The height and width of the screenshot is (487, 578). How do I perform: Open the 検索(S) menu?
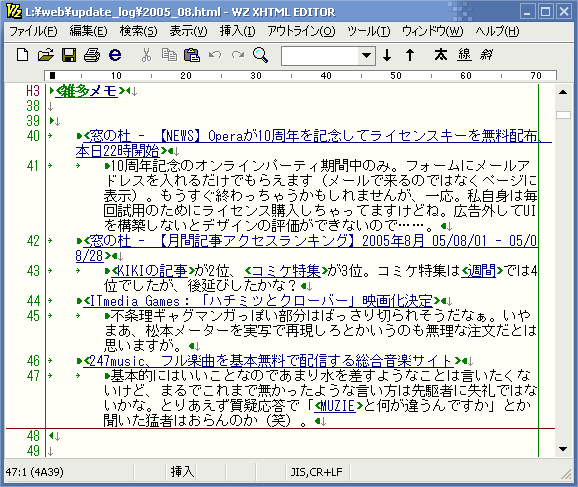[138, 31]
